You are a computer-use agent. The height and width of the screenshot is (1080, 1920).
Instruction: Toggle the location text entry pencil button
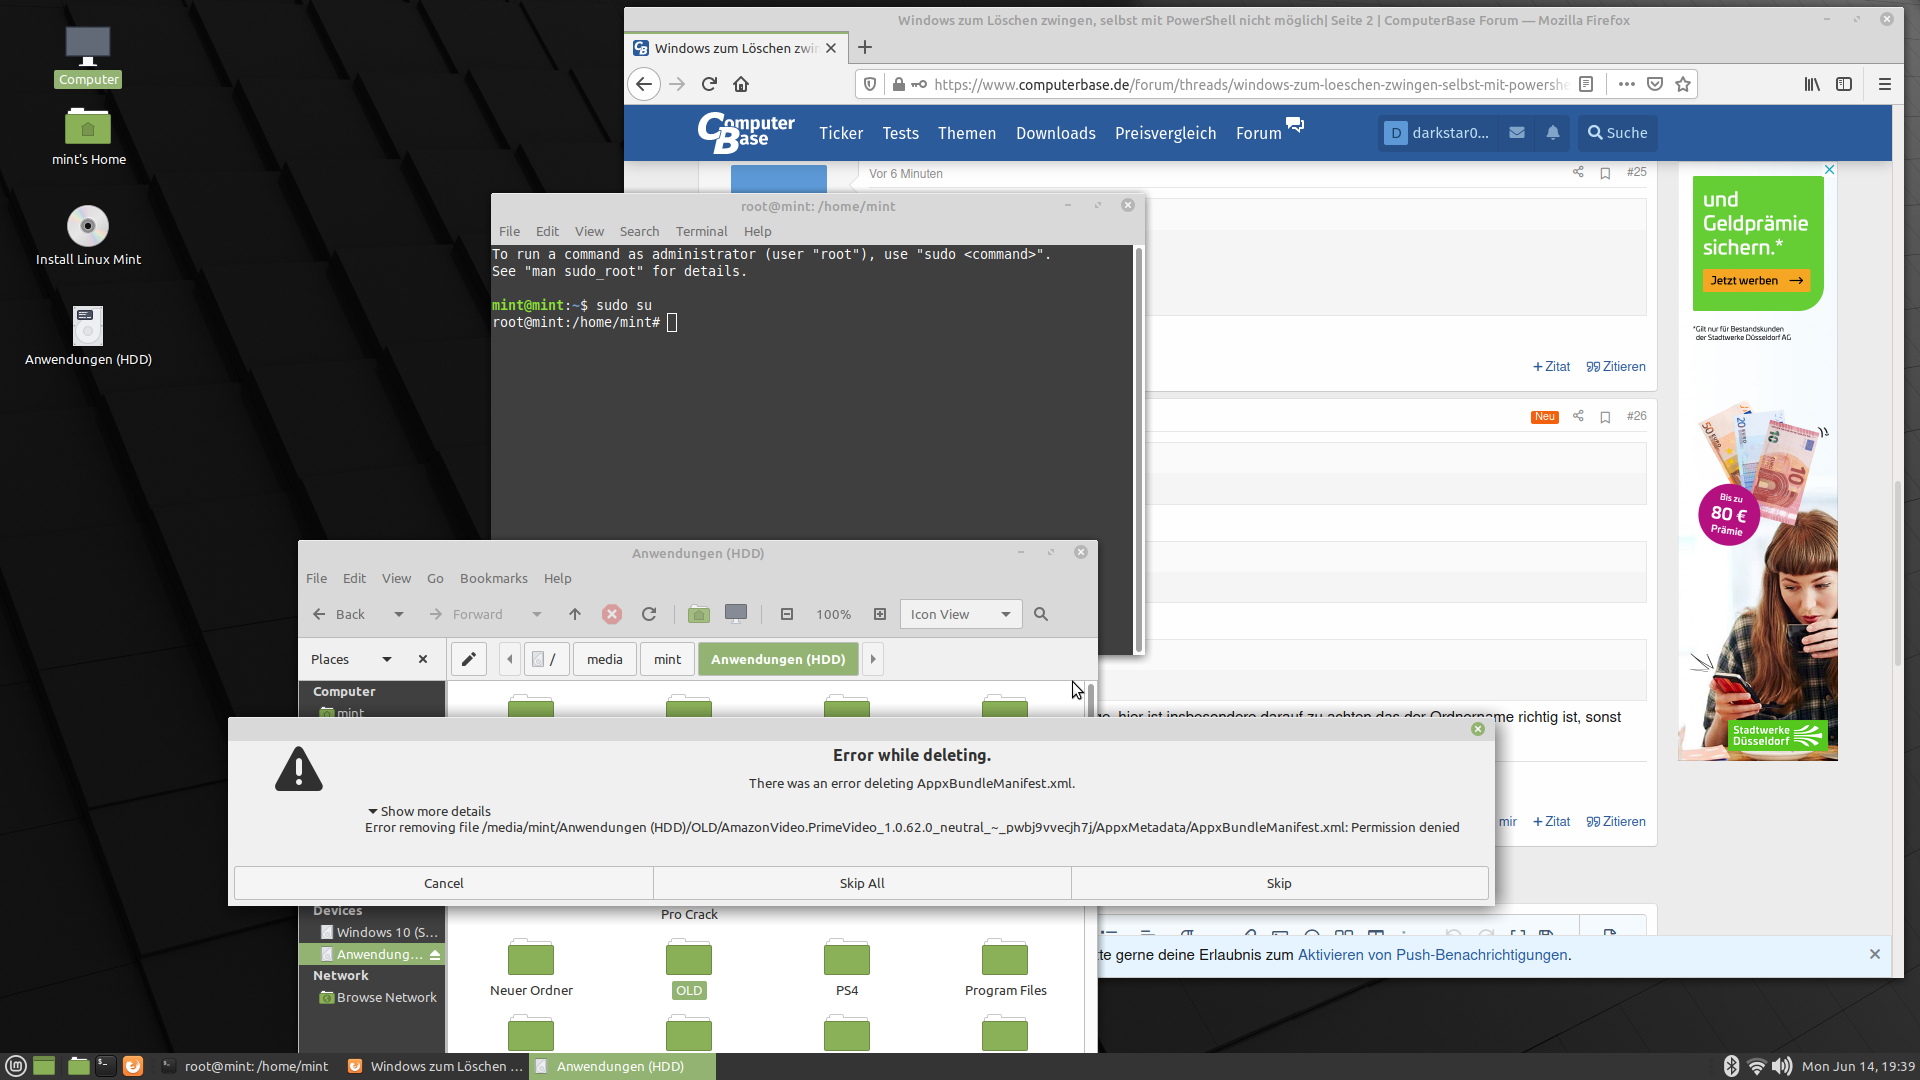[468, 659]
